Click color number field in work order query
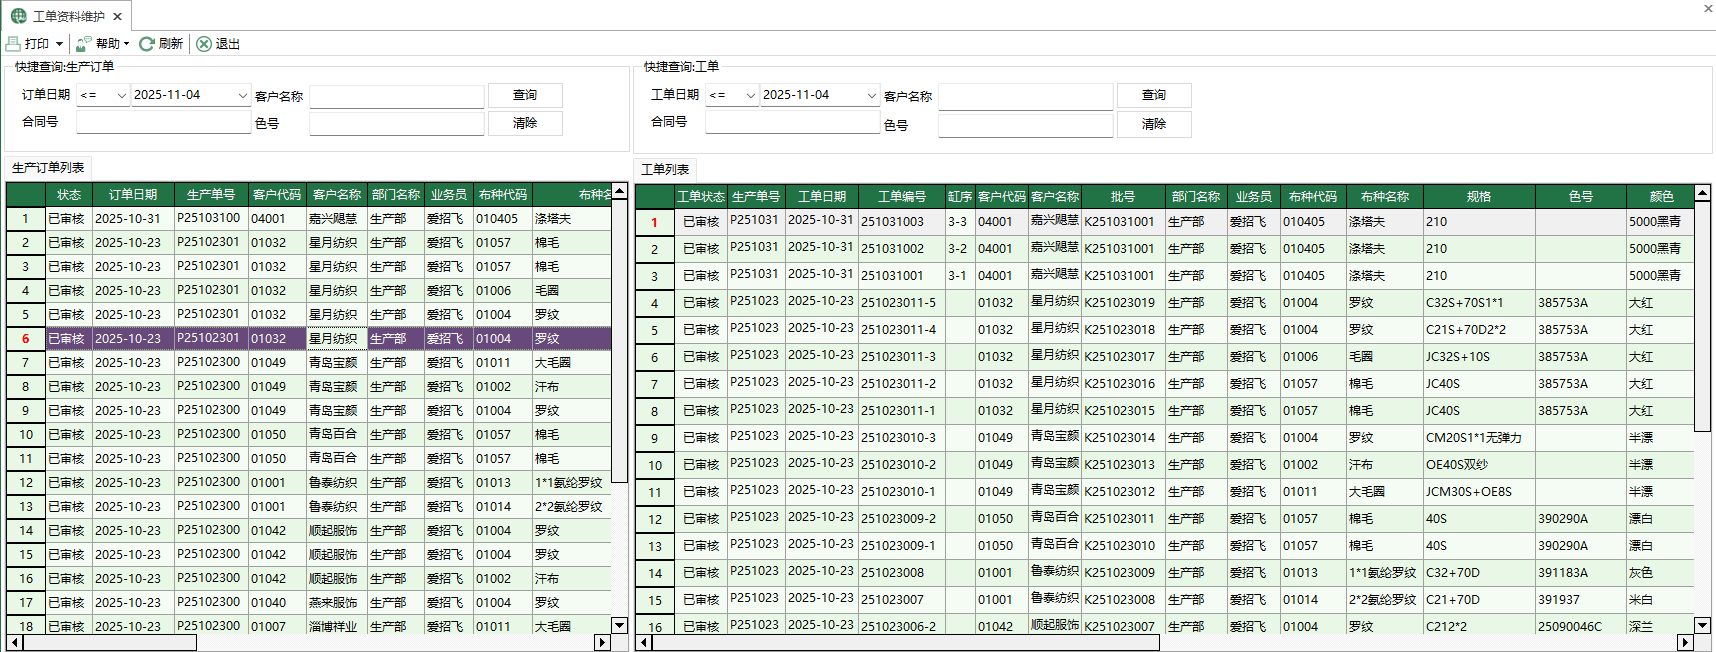1716x652 pixels. tap(1026, 124)
